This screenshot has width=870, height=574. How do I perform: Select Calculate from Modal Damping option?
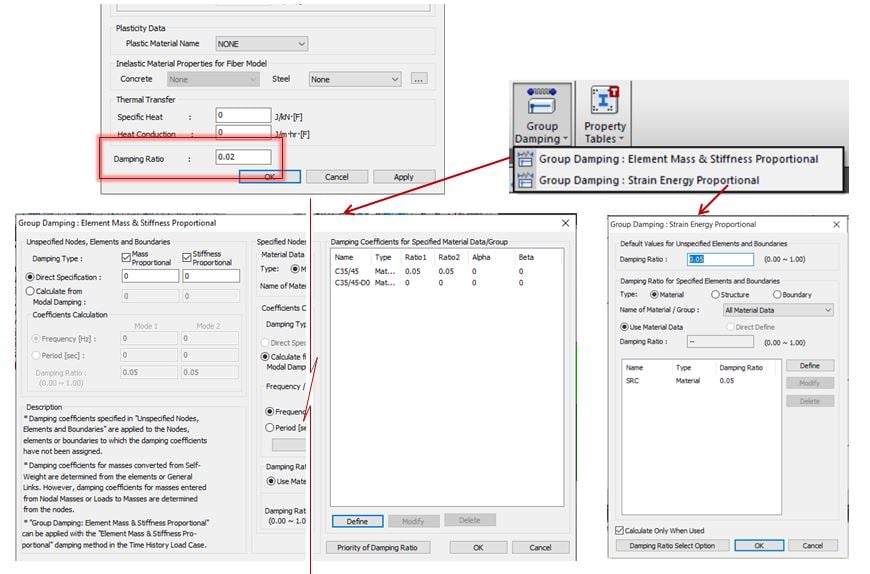tap(30, 291)
